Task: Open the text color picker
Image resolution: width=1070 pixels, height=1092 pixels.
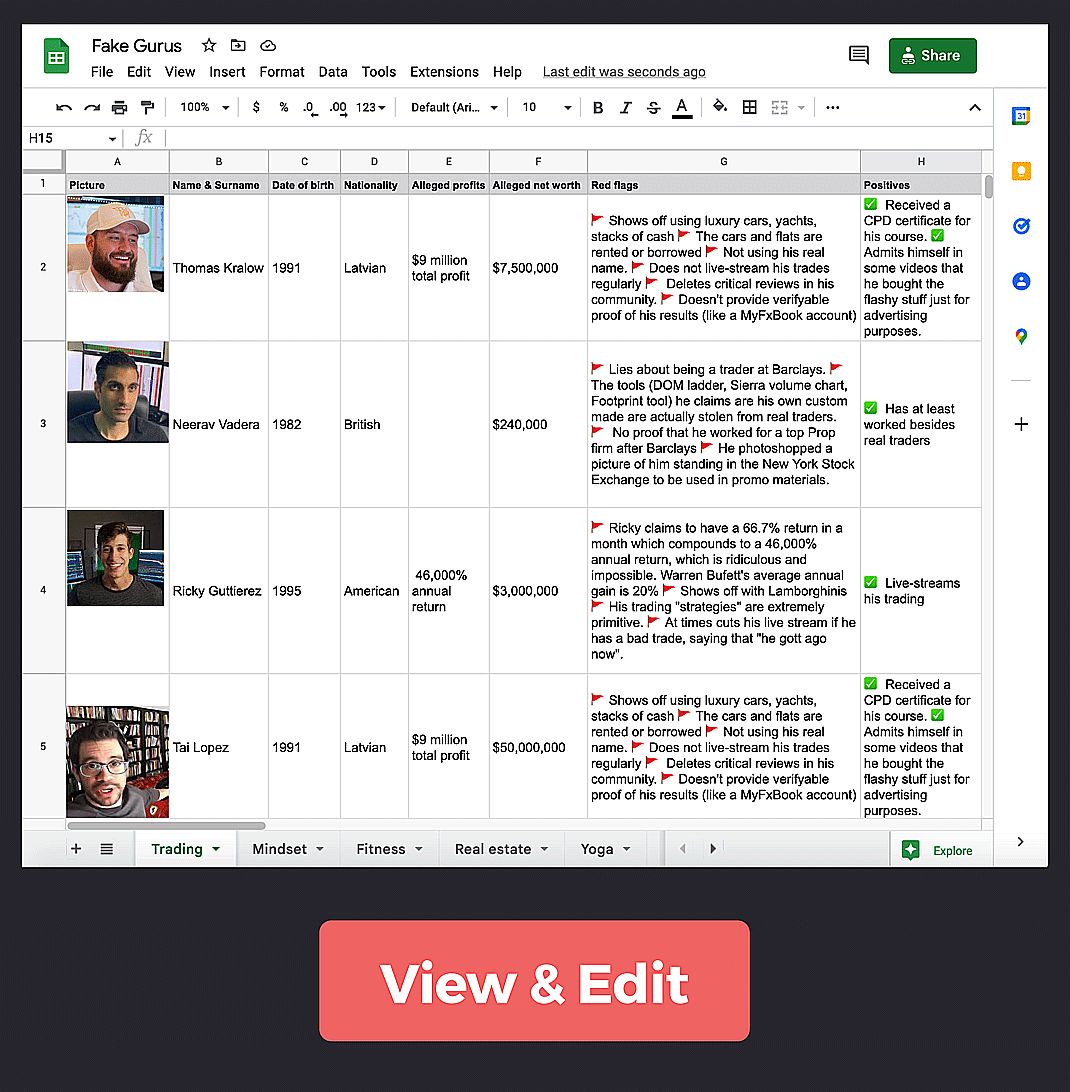Action: (x=682, y=108)
